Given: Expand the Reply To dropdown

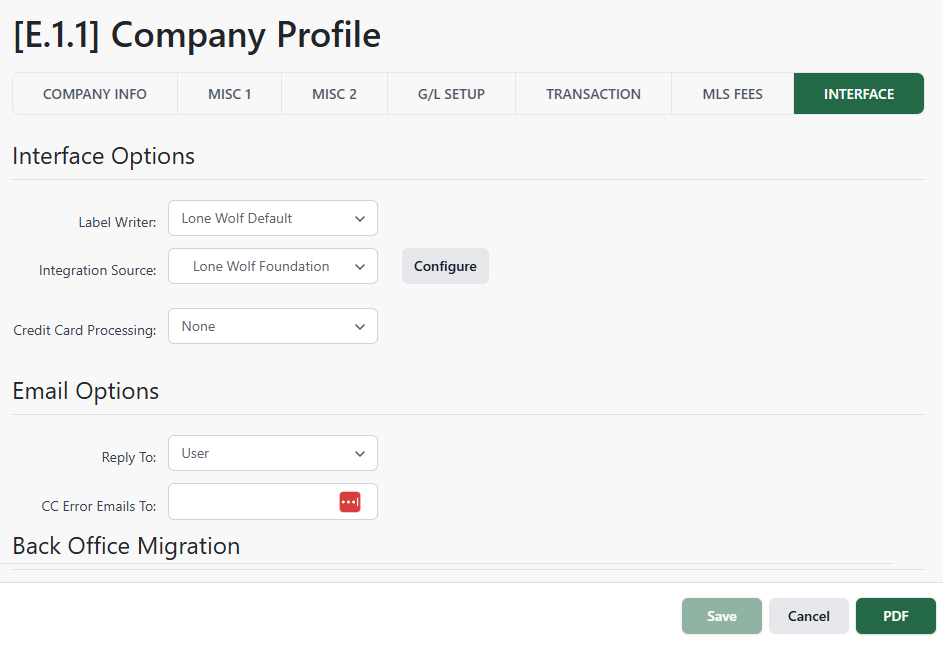Looking at the screenshot, I should (272, 453).
